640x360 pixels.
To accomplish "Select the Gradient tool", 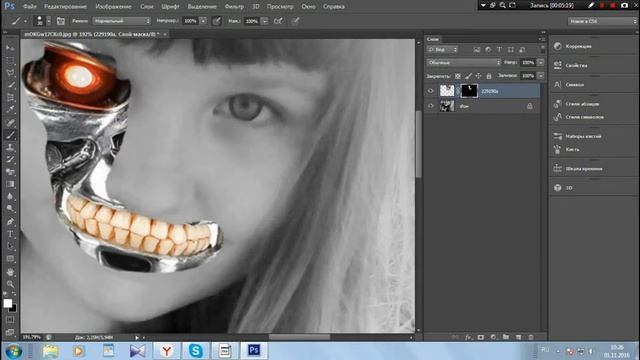I will click(10, 184).
